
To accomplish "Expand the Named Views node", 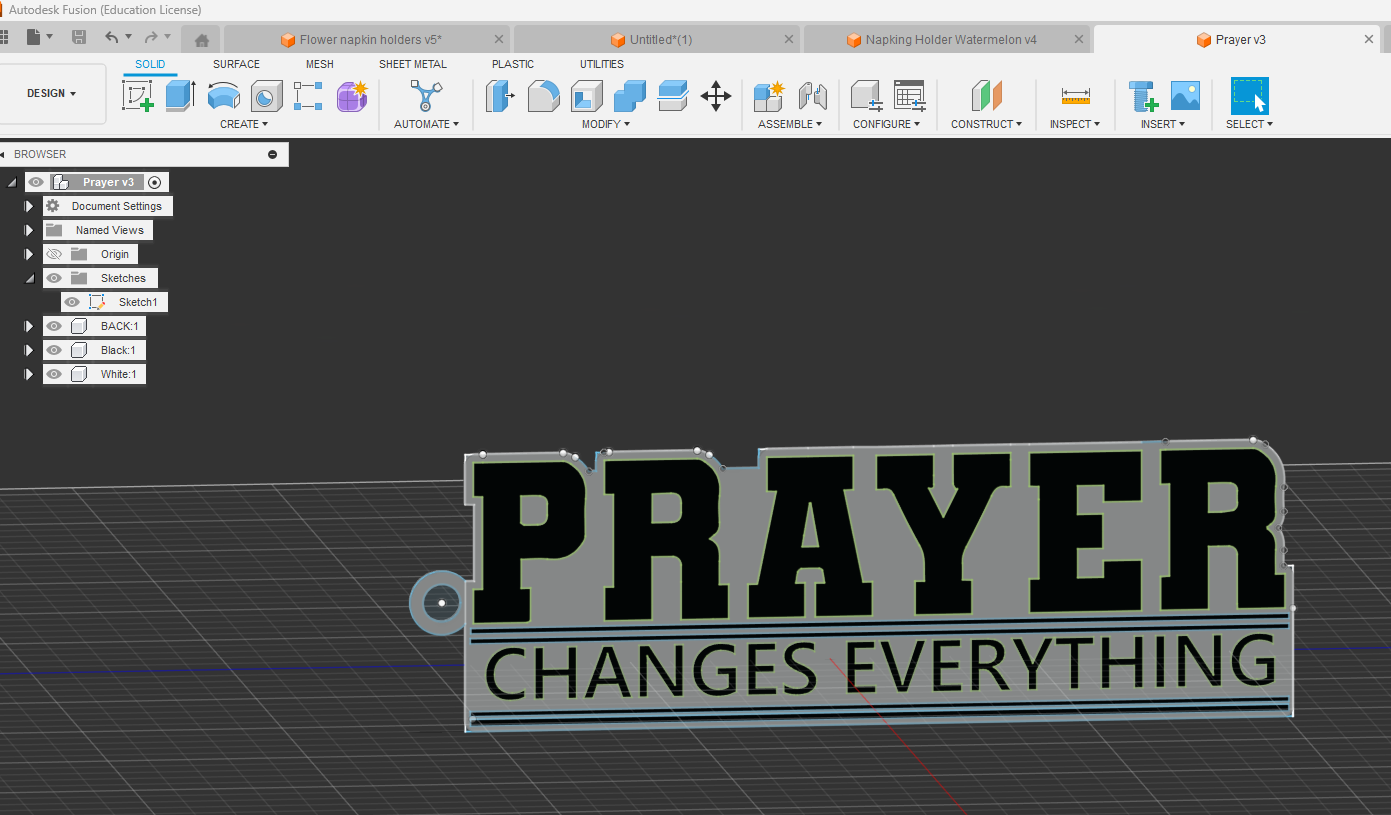I will 29,230.
